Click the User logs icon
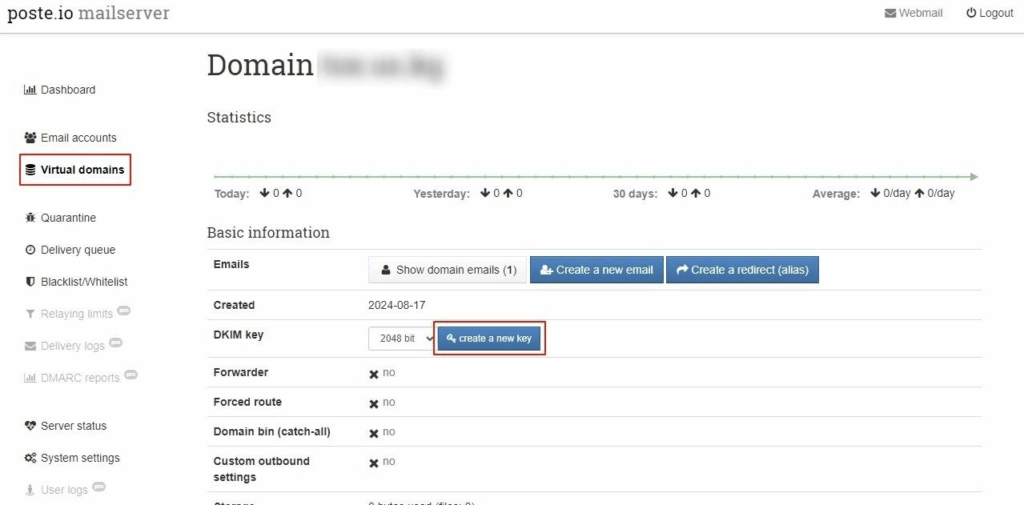Viewport: 1024px width, 505px height. pos(30,490)
